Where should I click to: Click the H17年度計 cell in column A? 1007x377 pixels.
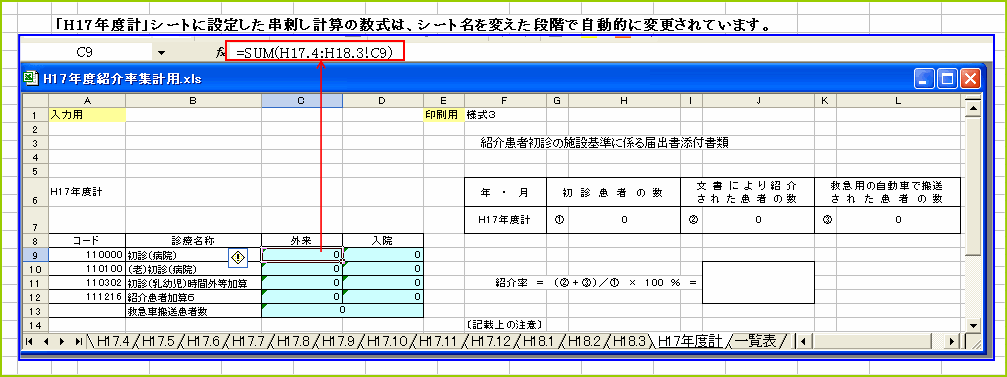click(87, 192)
